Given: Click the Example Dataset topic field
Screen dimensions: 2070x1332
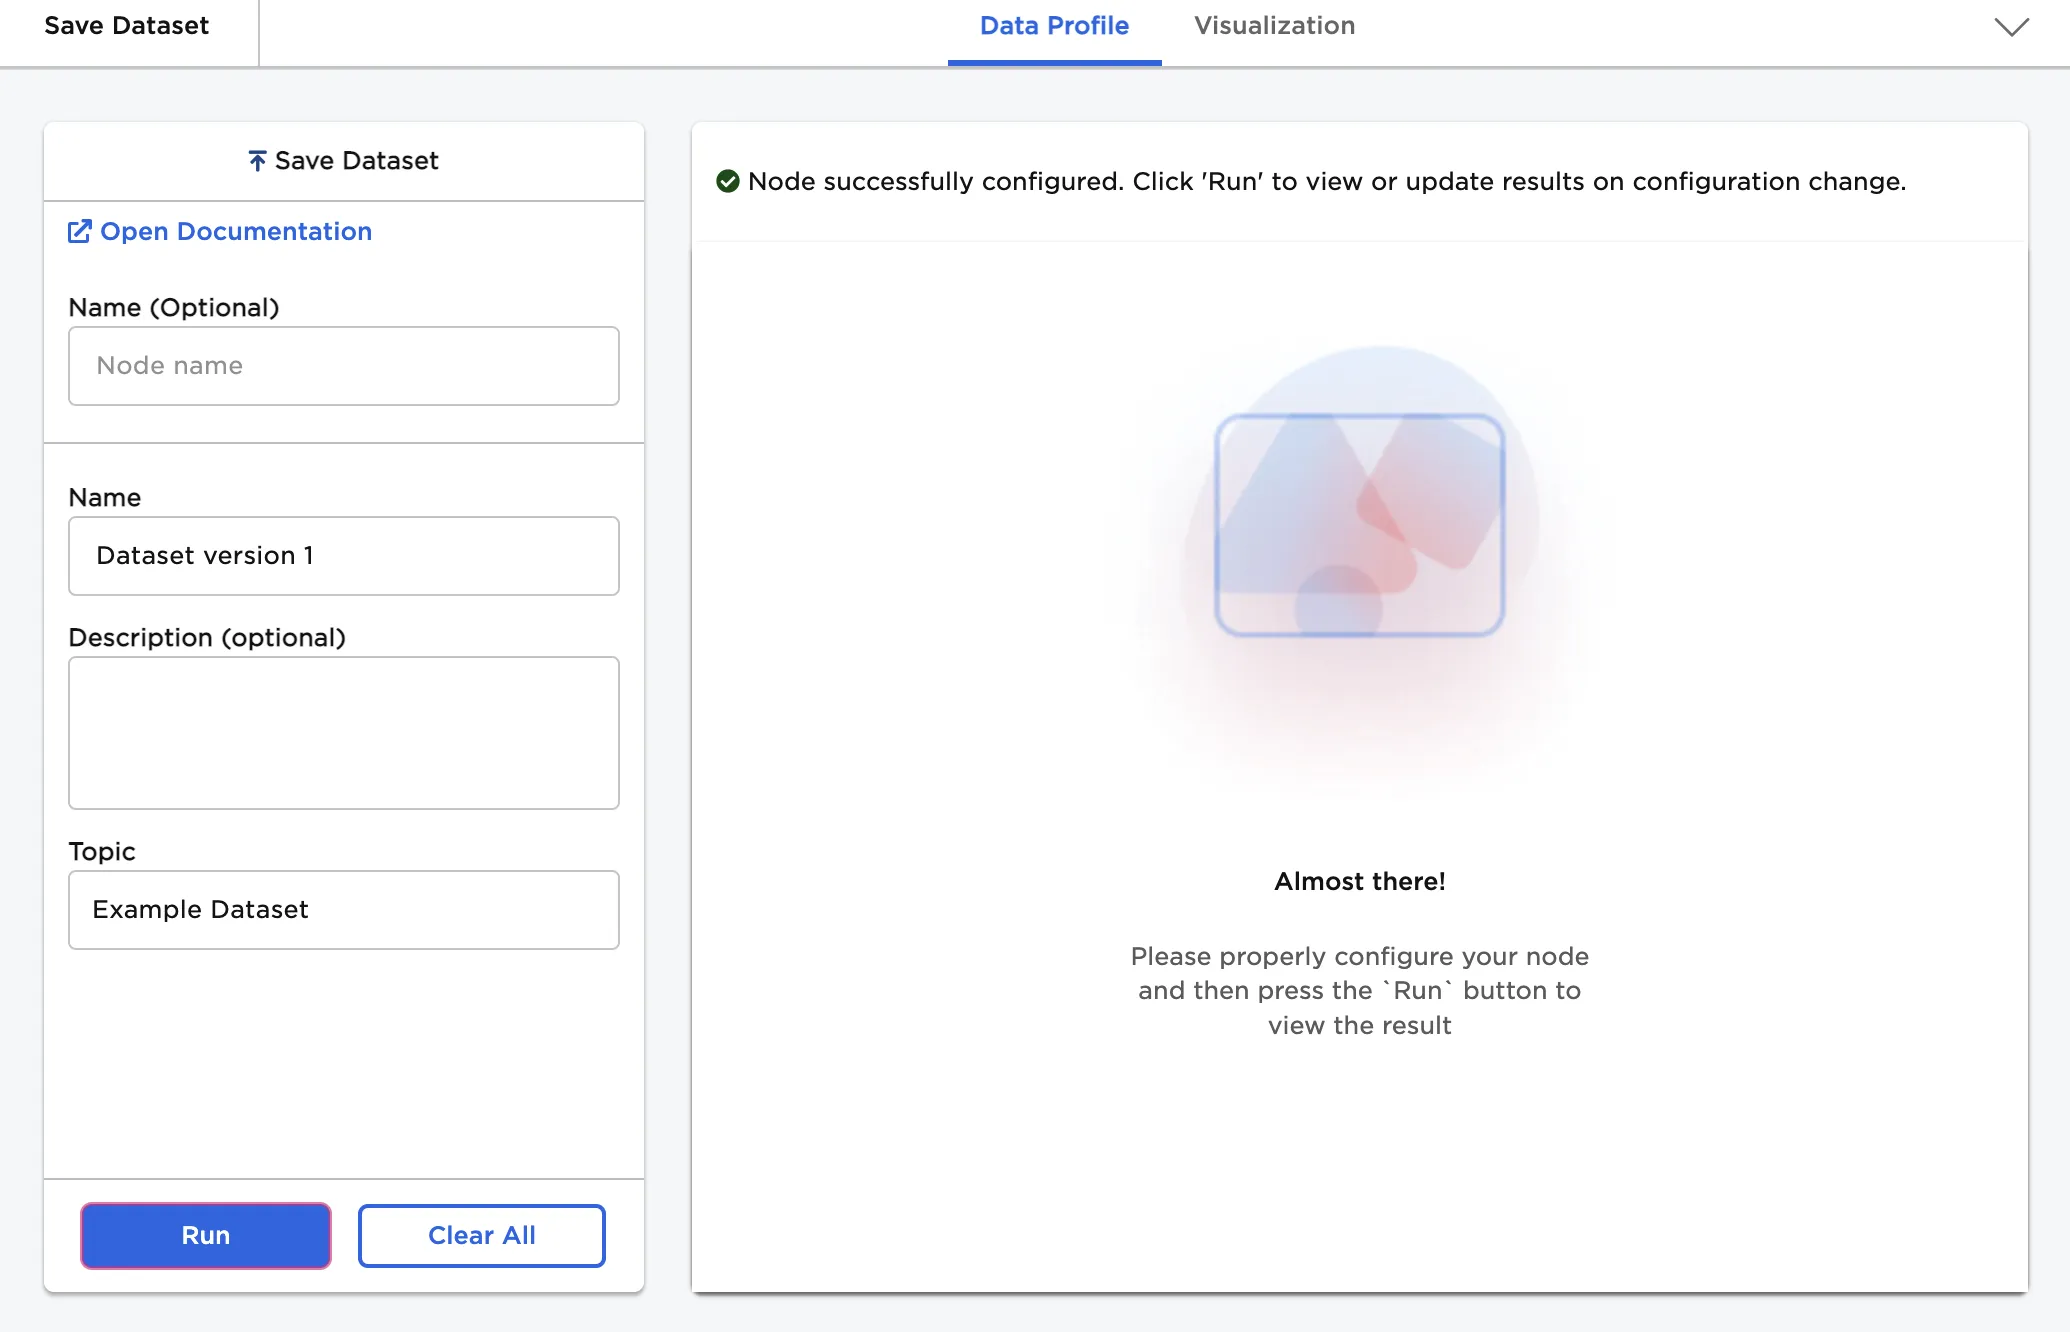Looking at the screenshot, I should 344,910.
